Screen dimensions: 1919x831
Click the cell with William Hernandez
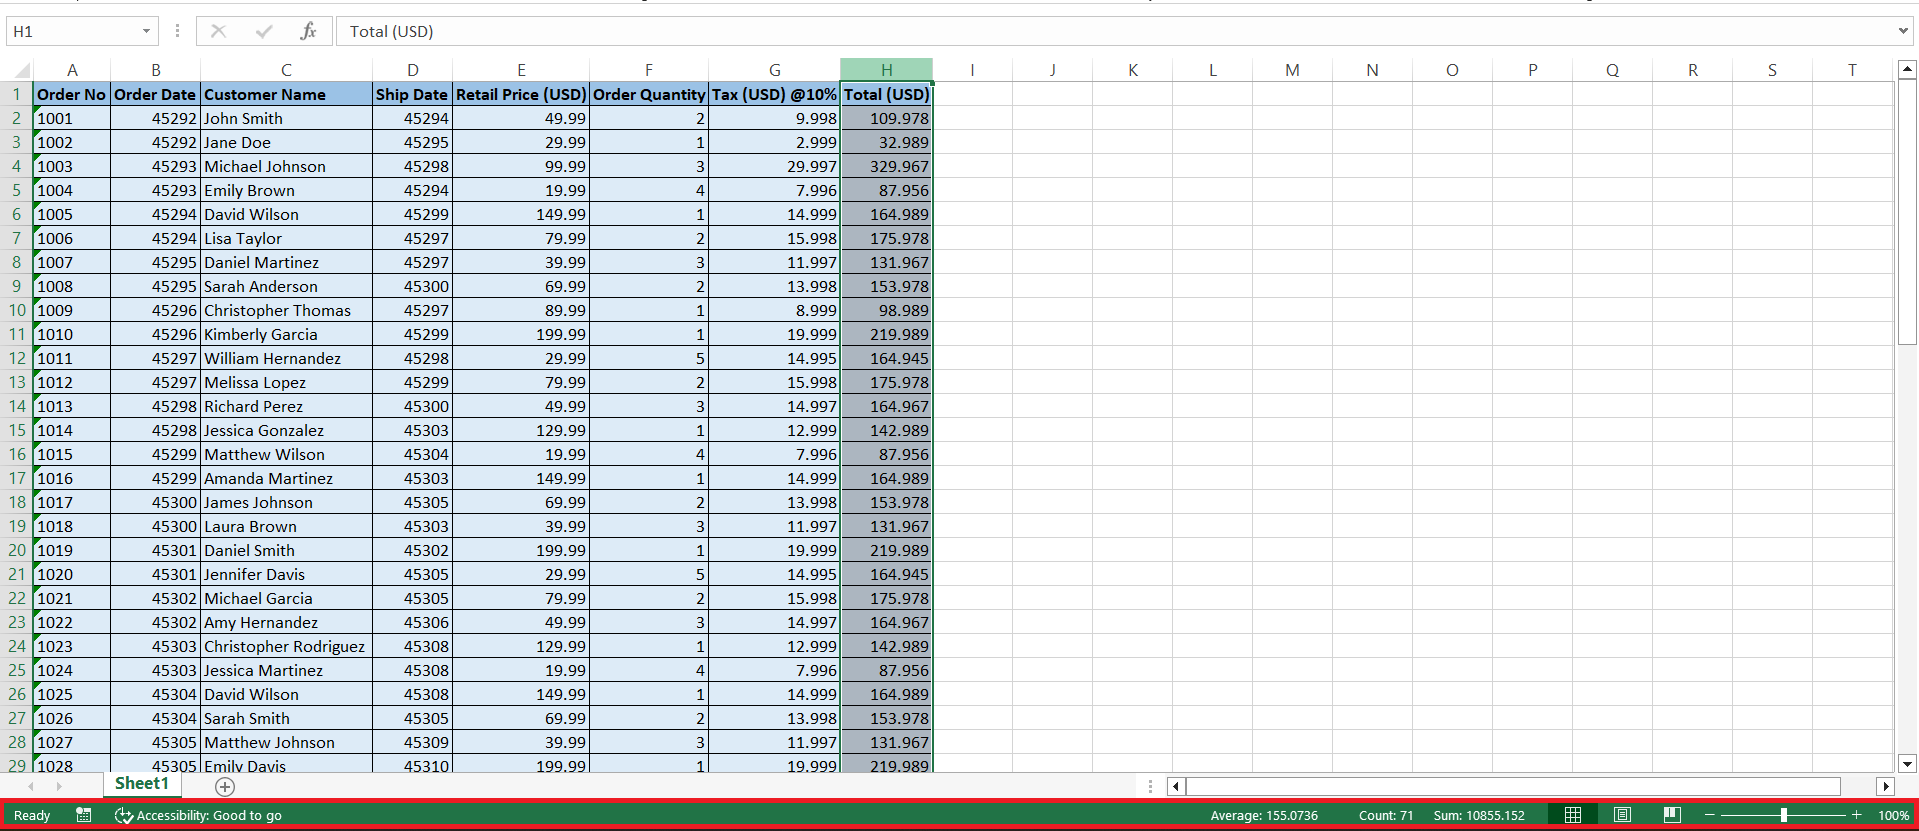286,358
